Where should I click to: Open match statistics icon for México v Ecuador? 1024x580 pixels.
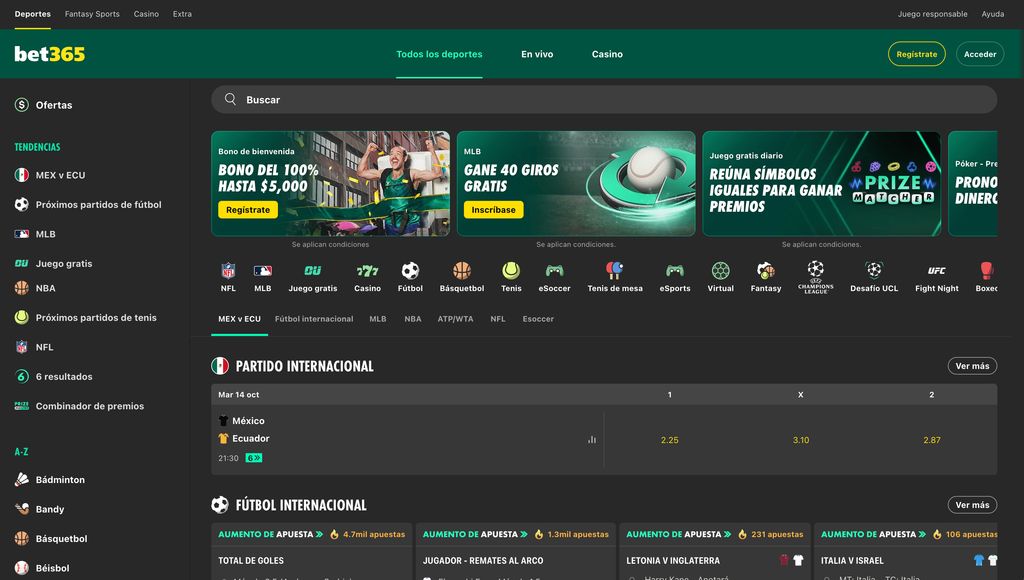pyautogui.click(x=592, y=440)
